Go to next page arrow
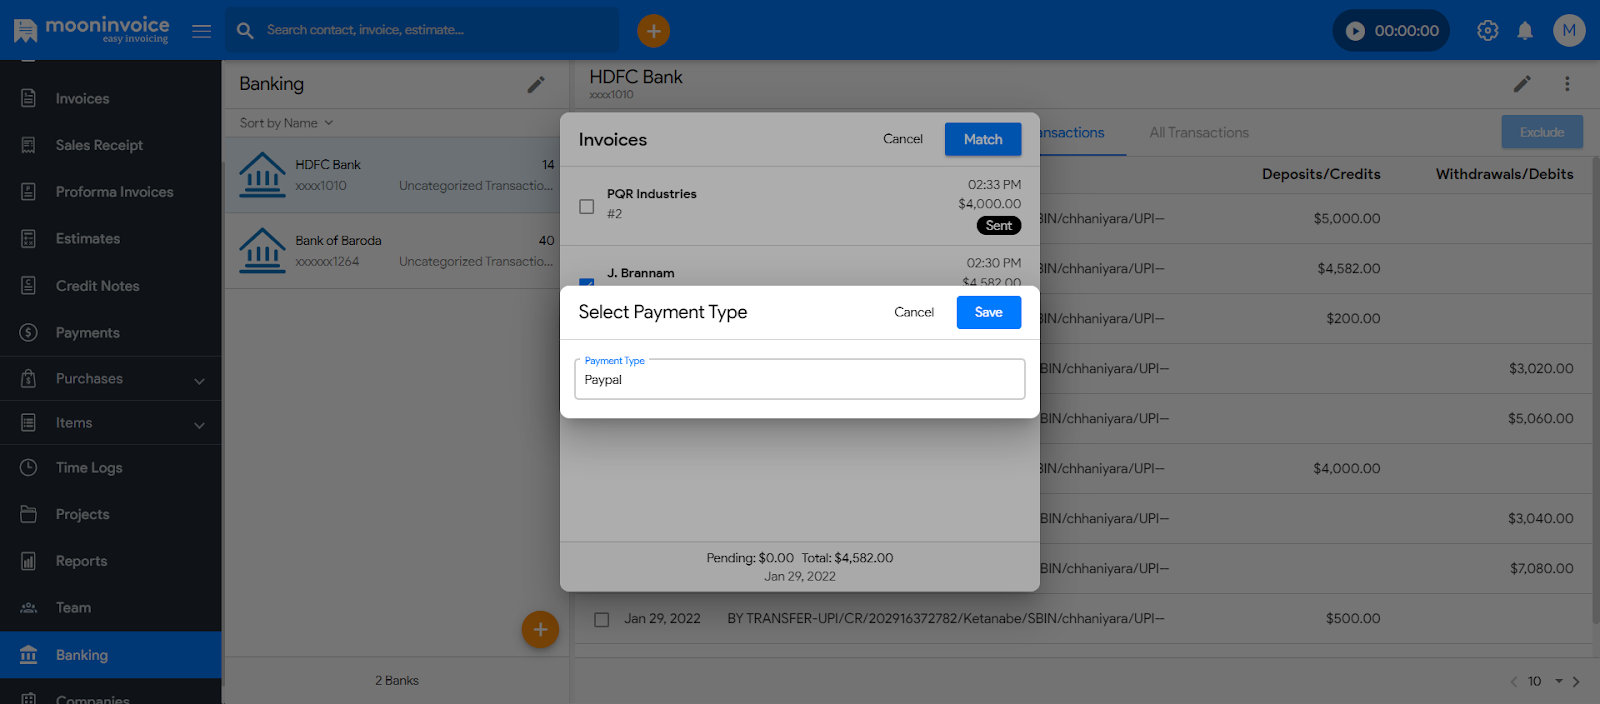 tap(1576, 681)
